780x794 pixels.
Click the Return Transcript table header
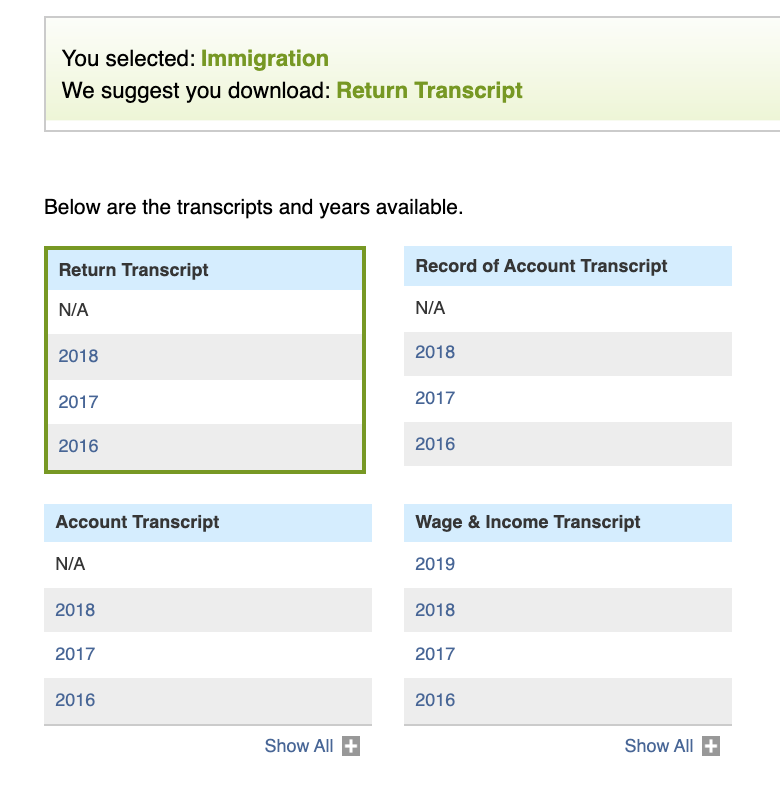(134, 270)
